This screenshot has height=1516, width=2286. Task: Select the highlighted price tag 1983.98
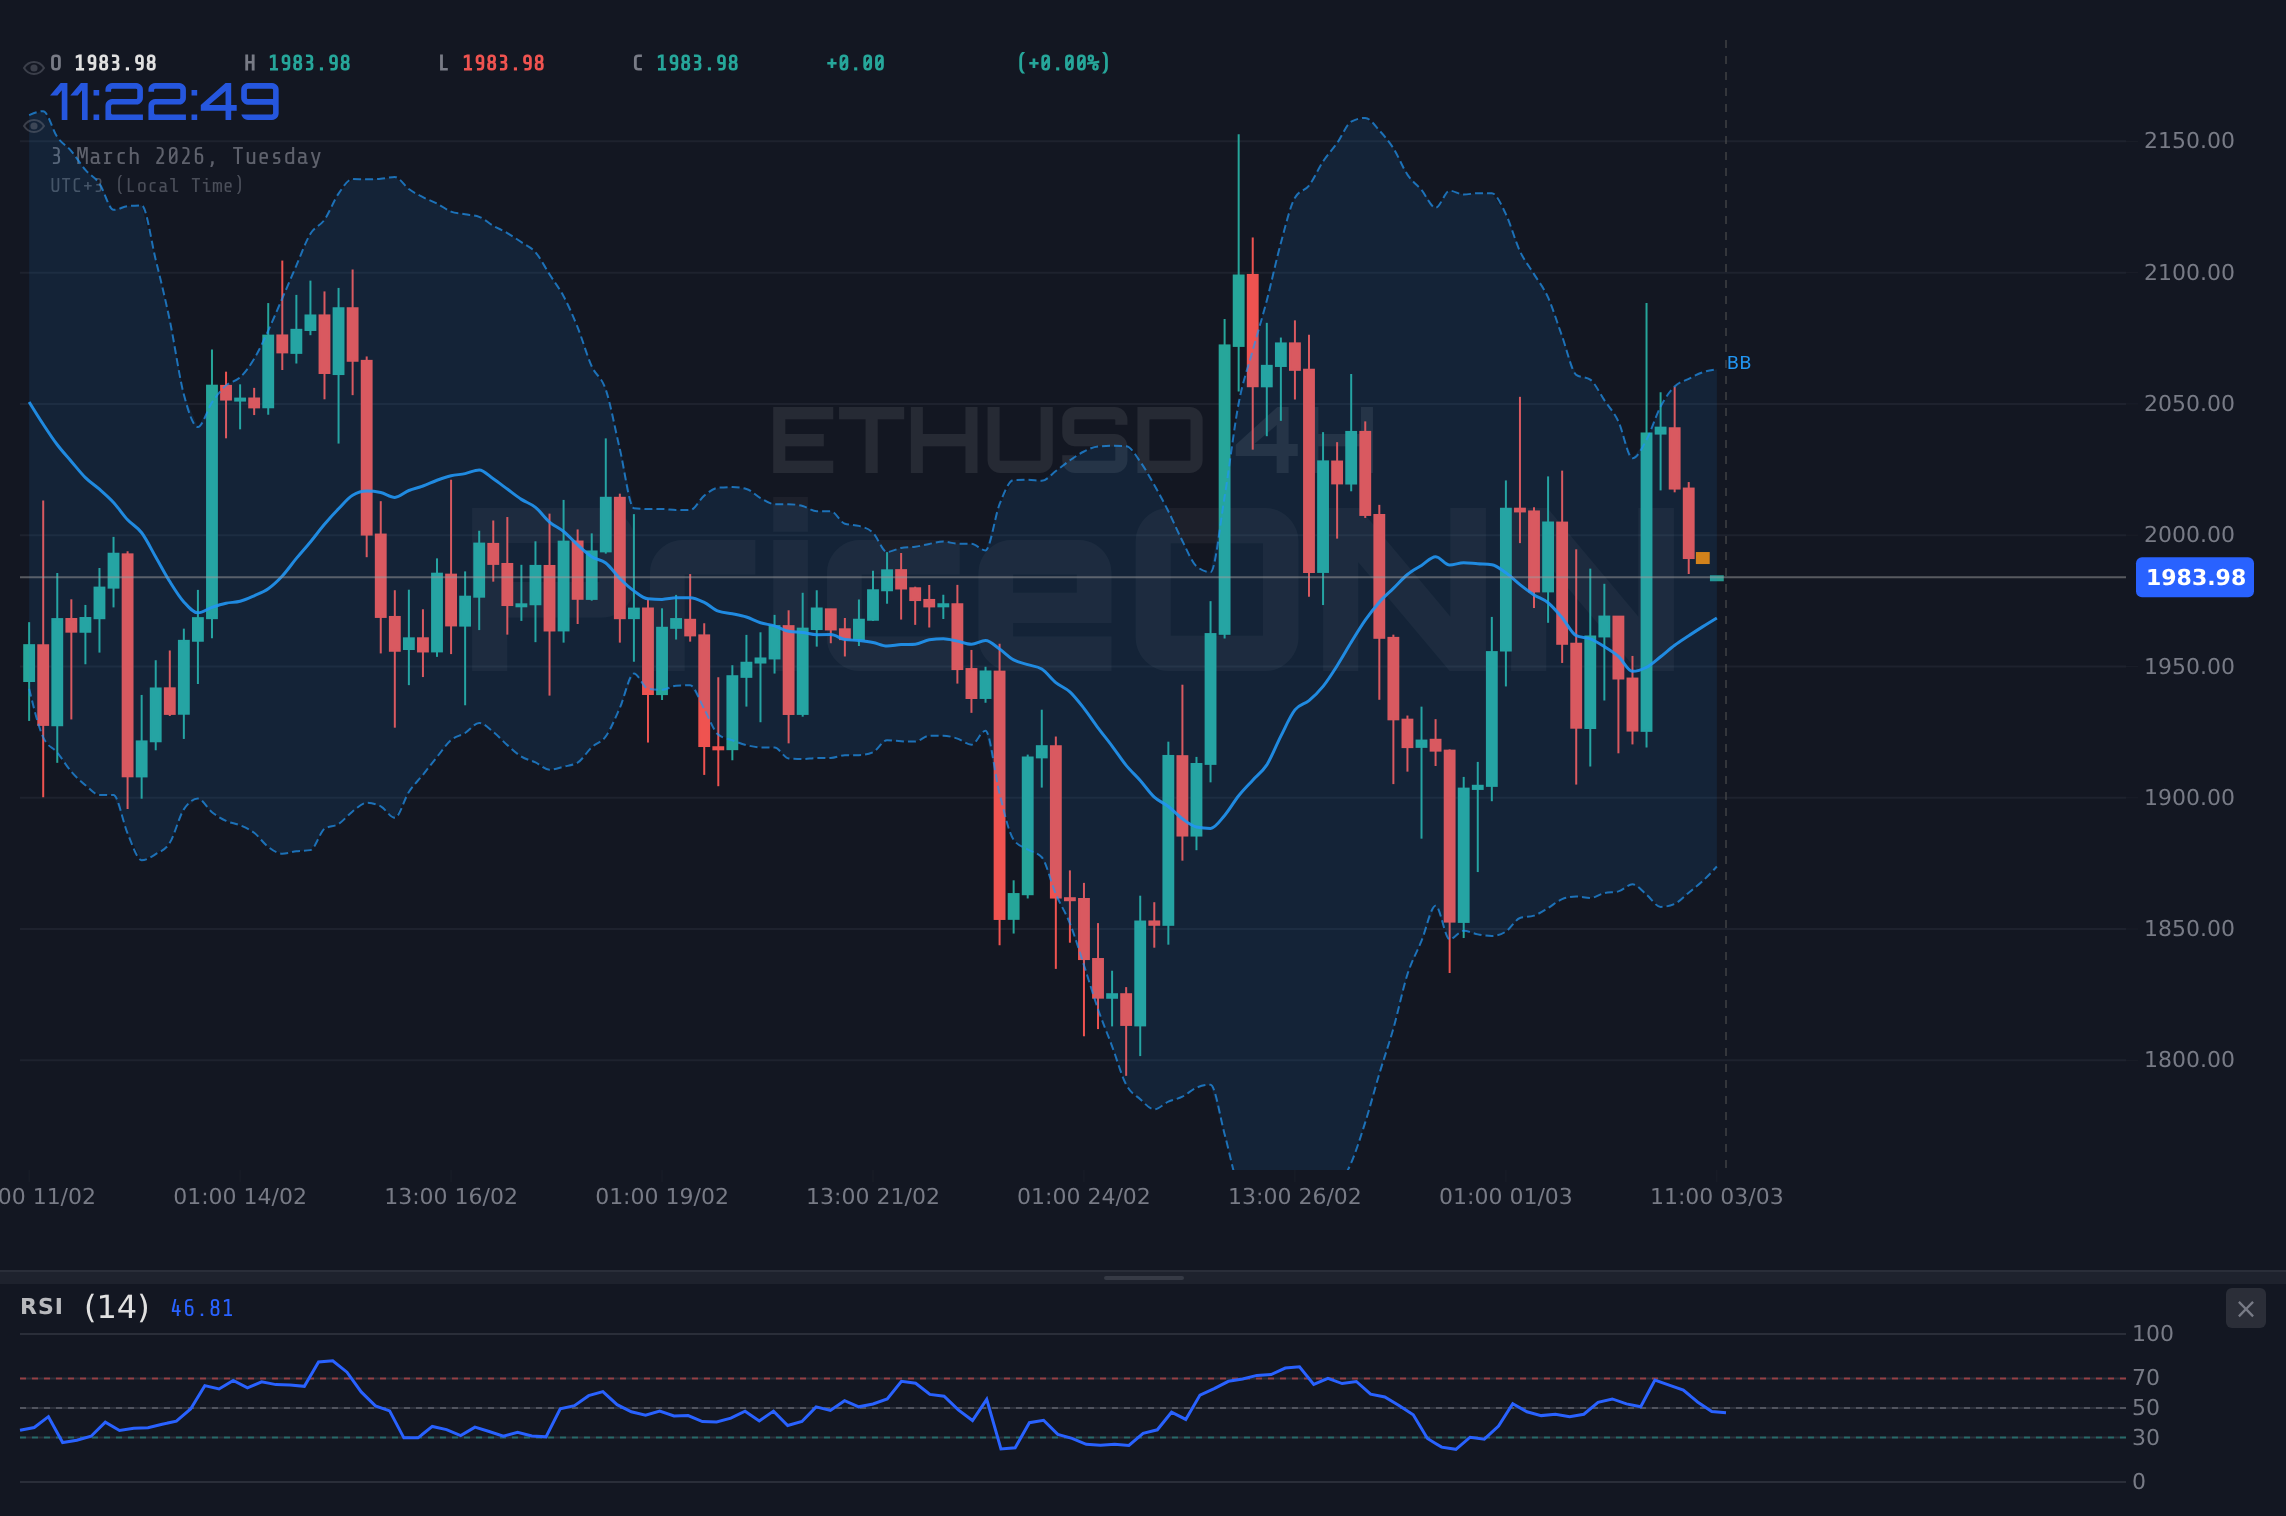coord(2194,577)
